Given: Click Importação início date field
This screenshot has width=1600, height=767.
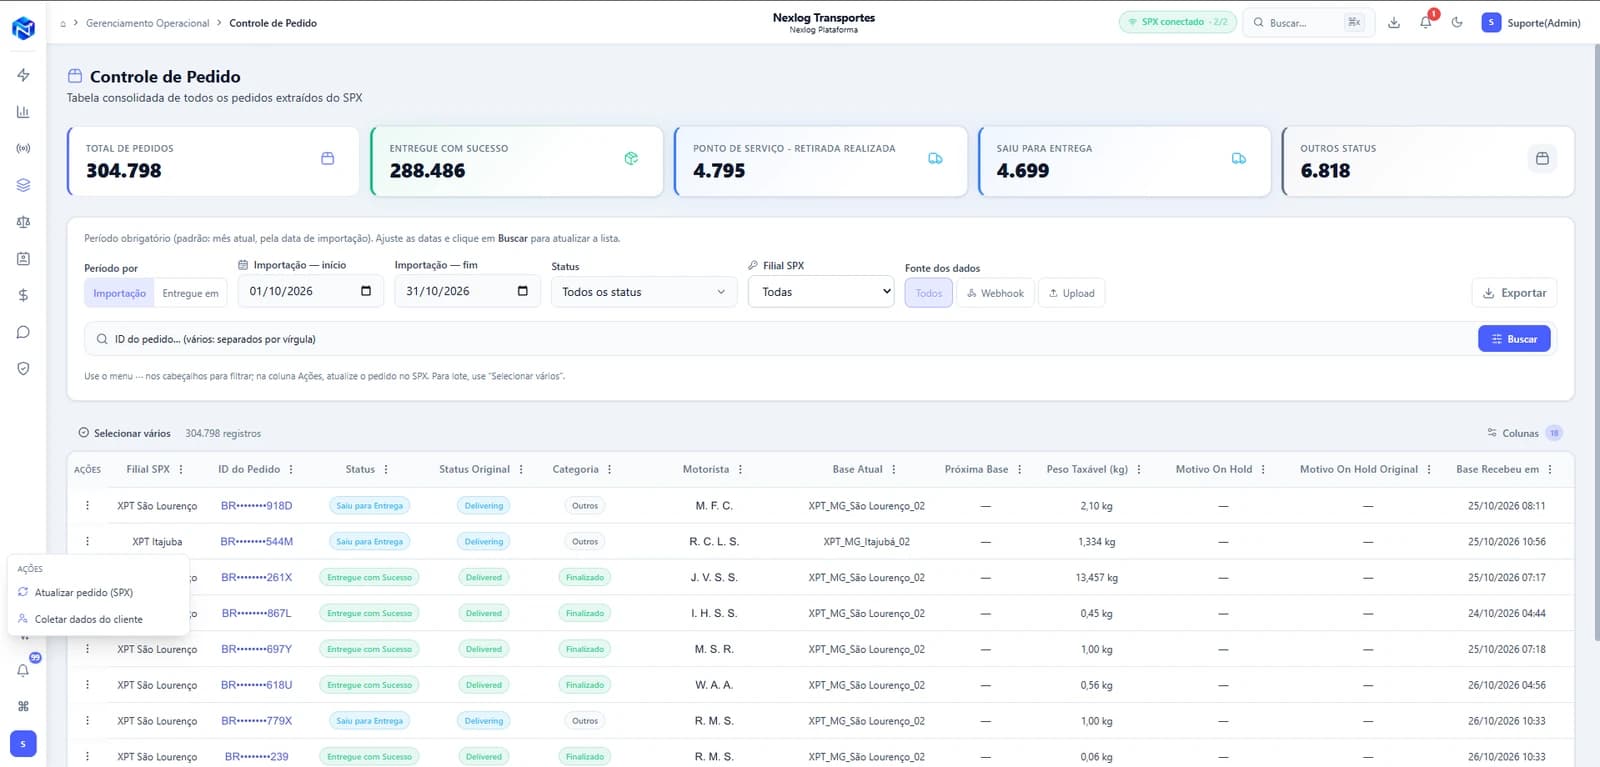Looking at the screenshot, I should pyautogui.click(x=311, y=291).
